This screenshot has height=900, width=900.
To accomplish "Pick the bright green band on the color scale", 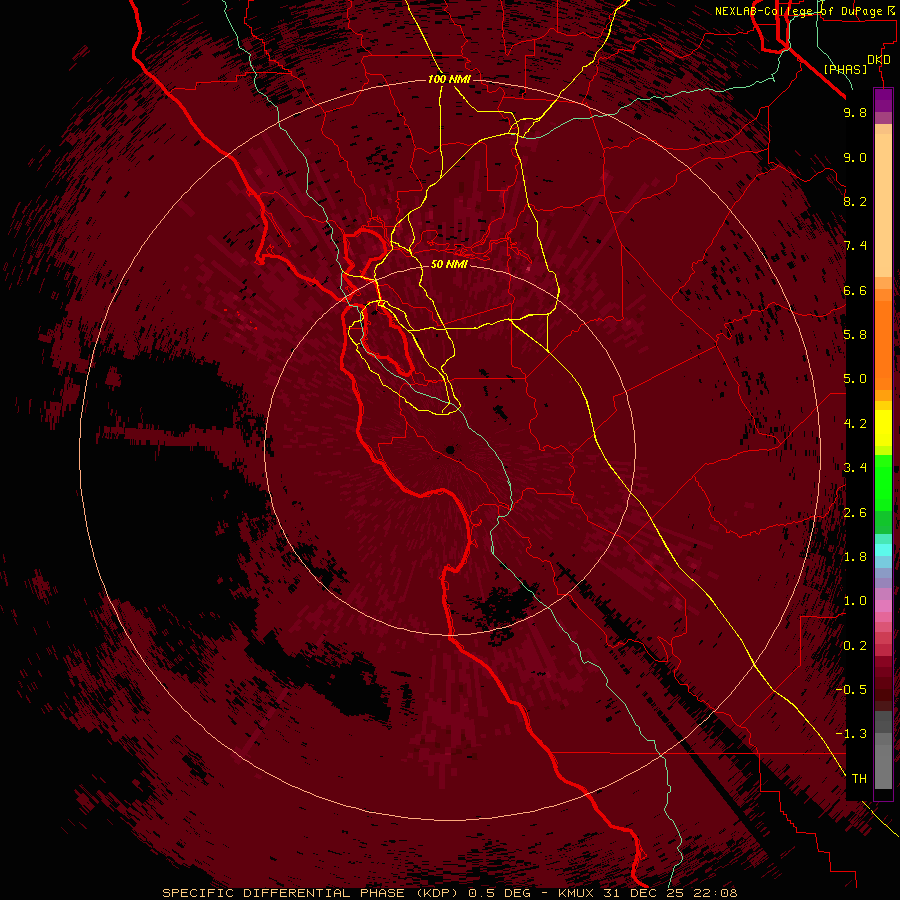I will point(883,483).
